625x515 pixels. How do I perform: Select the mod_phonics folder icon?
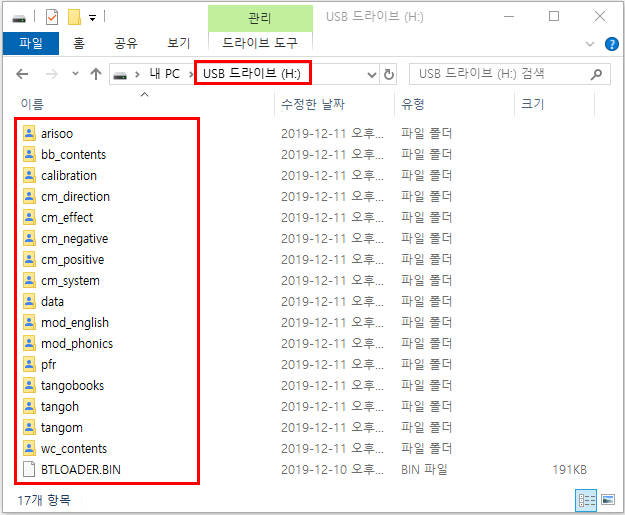tap(29, 343)
